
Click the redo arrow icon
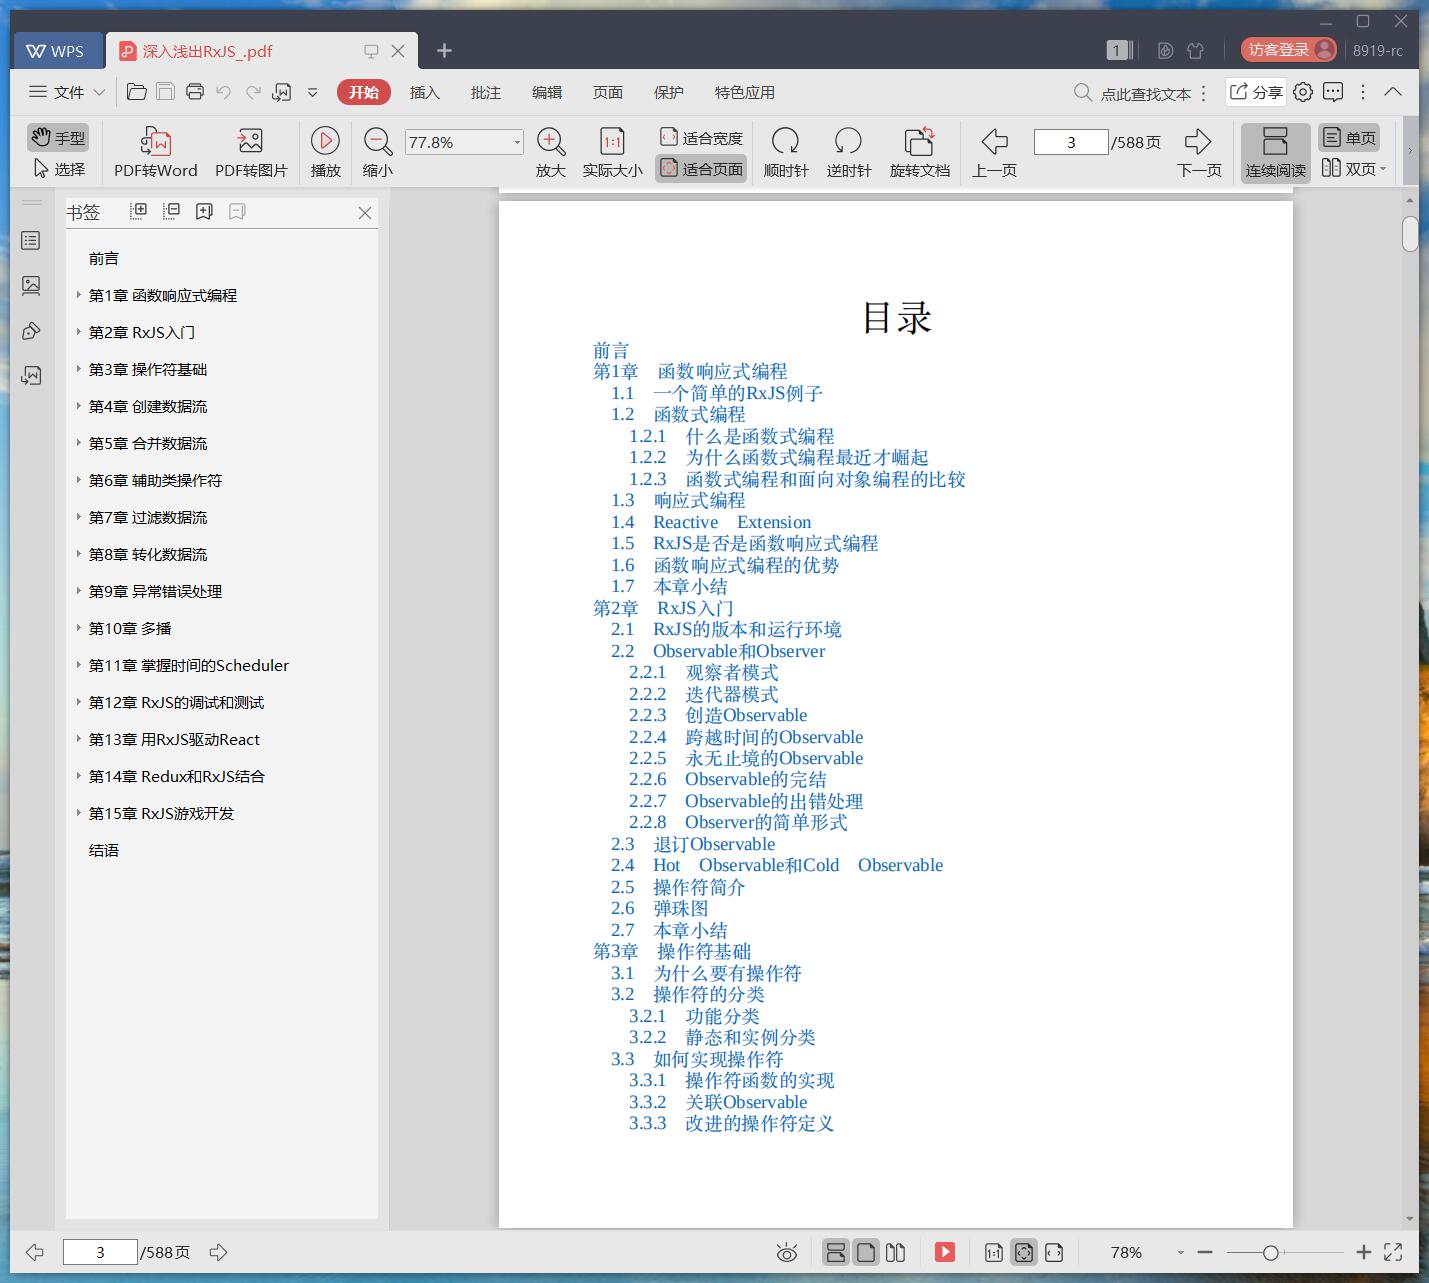pyautogui.click(x=253, y=92)
